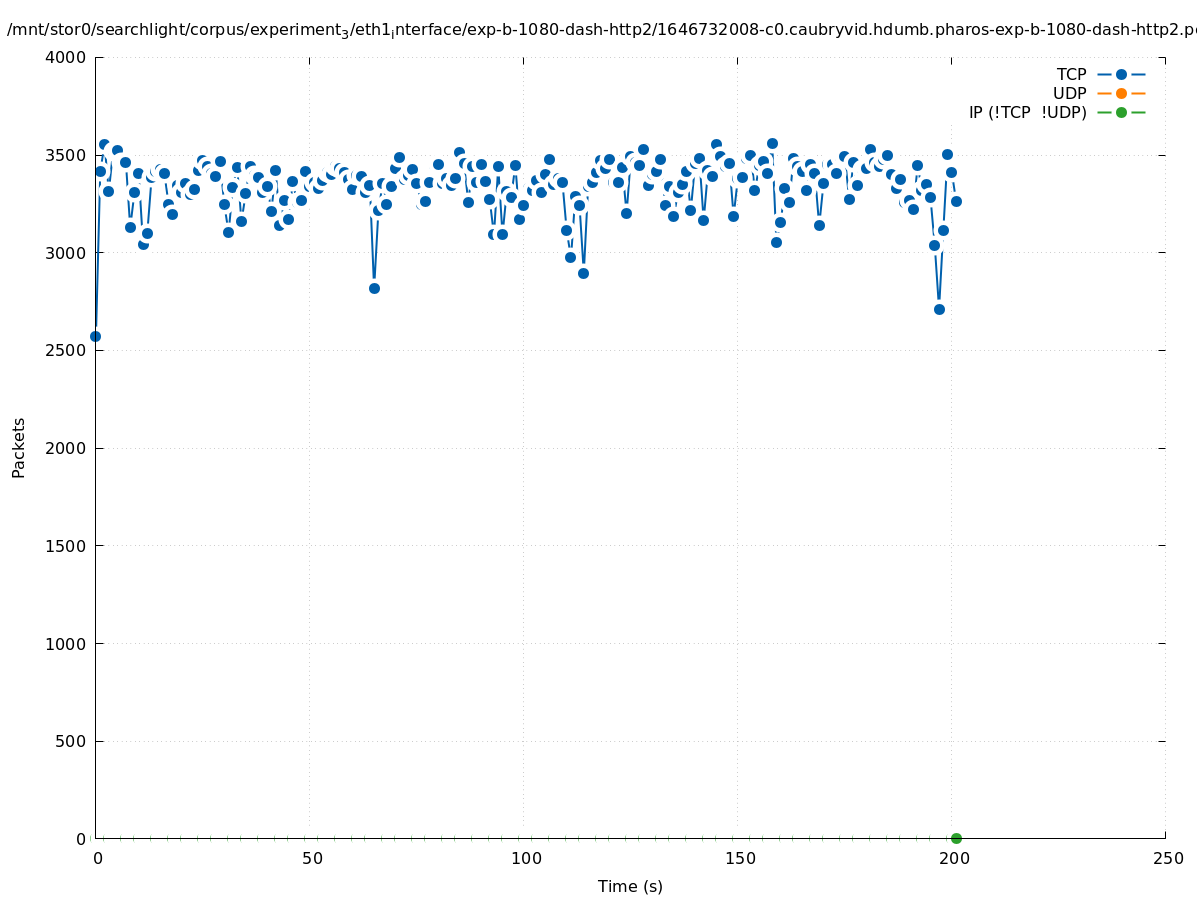The image size is (1197, 900).
Task: Click the green IP legend marker
Action: [1121, 112]
